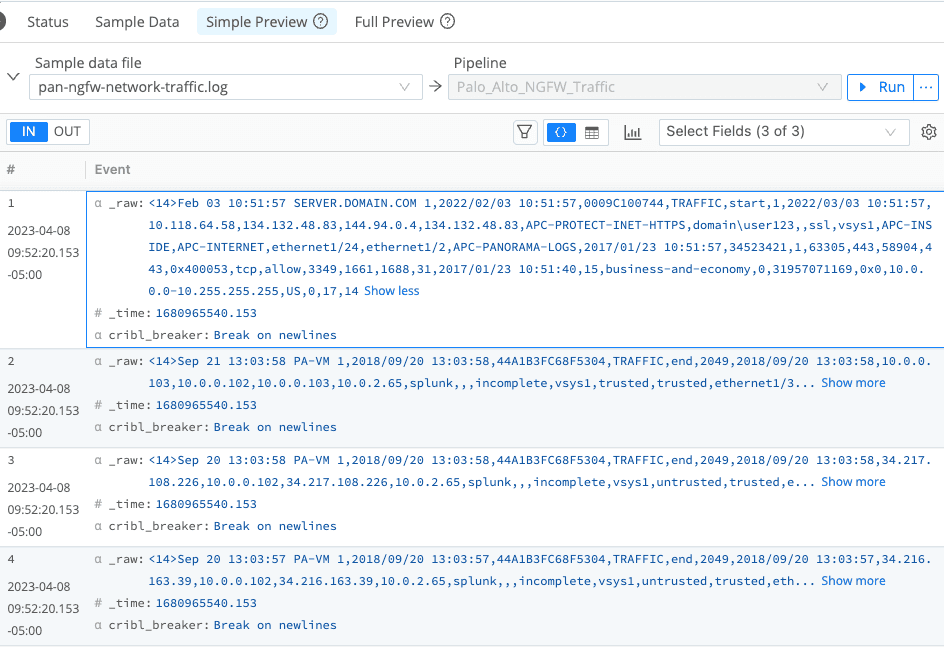Open the events chart view icon
This screenshot has height=647, width=944.
(x=632, y=131)
